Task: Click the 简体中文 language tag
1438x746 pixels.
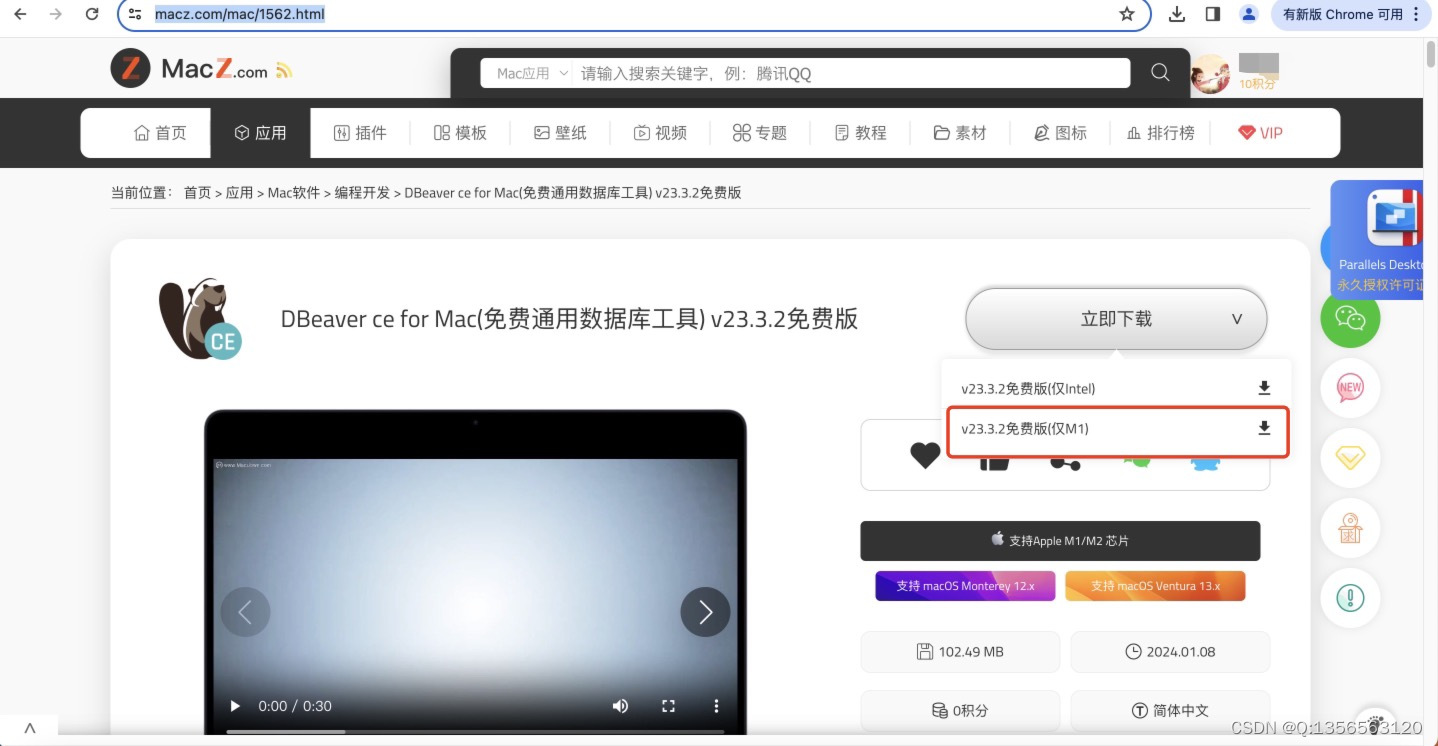Action: coord(1170,710)
